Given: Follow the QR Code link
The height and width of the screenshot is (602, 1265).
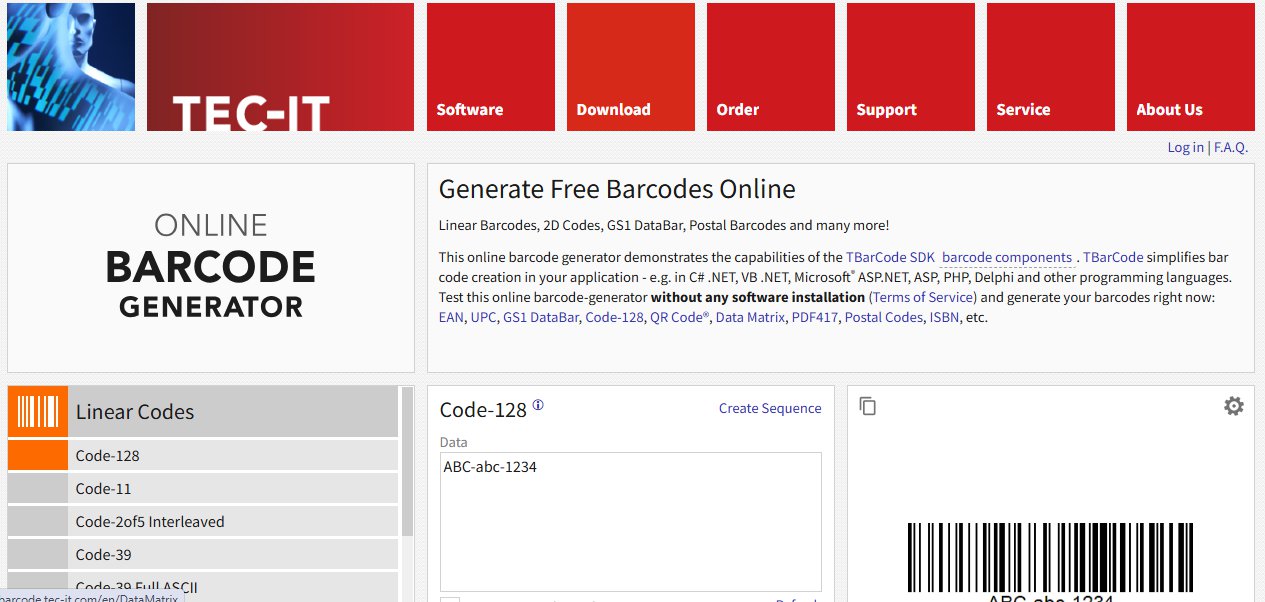Looking at the screenshot, I should point(678,317).
